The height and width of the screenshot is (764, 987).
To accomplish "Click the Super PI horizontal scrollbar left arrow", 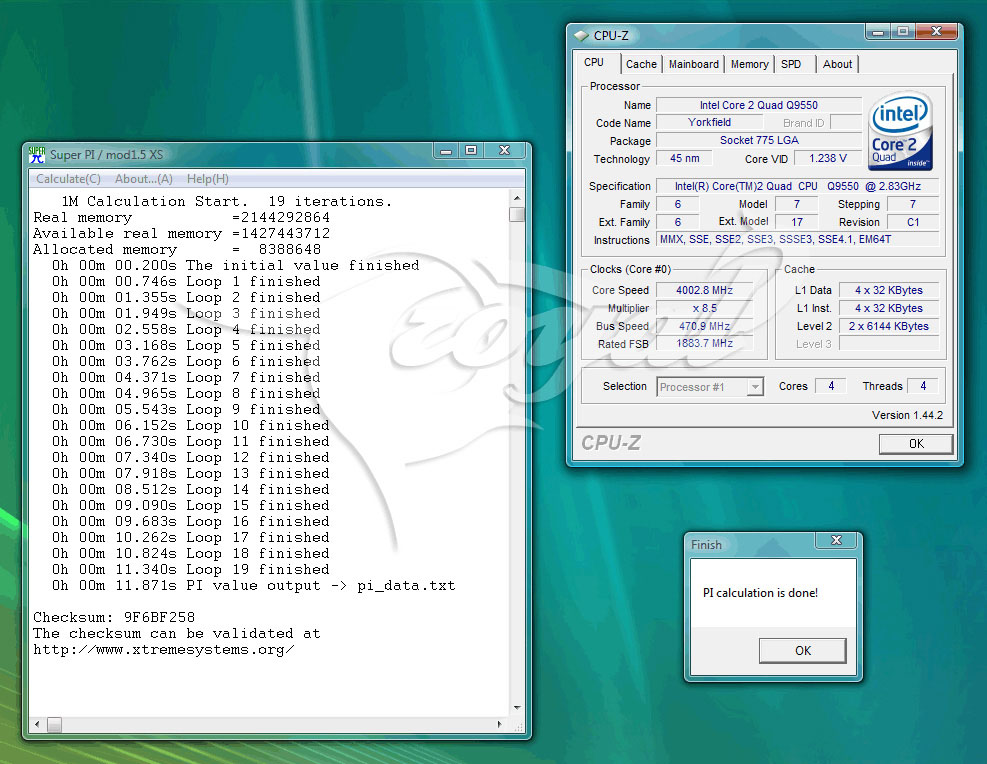I will point(37,724).
